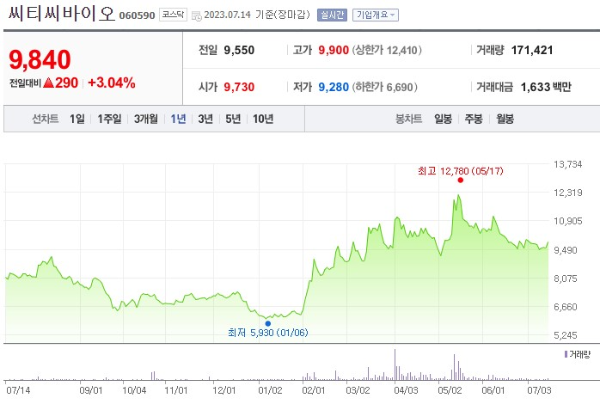Click the red 최고 marker dot on chart
The height and width of the screenshot is (410, 600).
point(460,180)
